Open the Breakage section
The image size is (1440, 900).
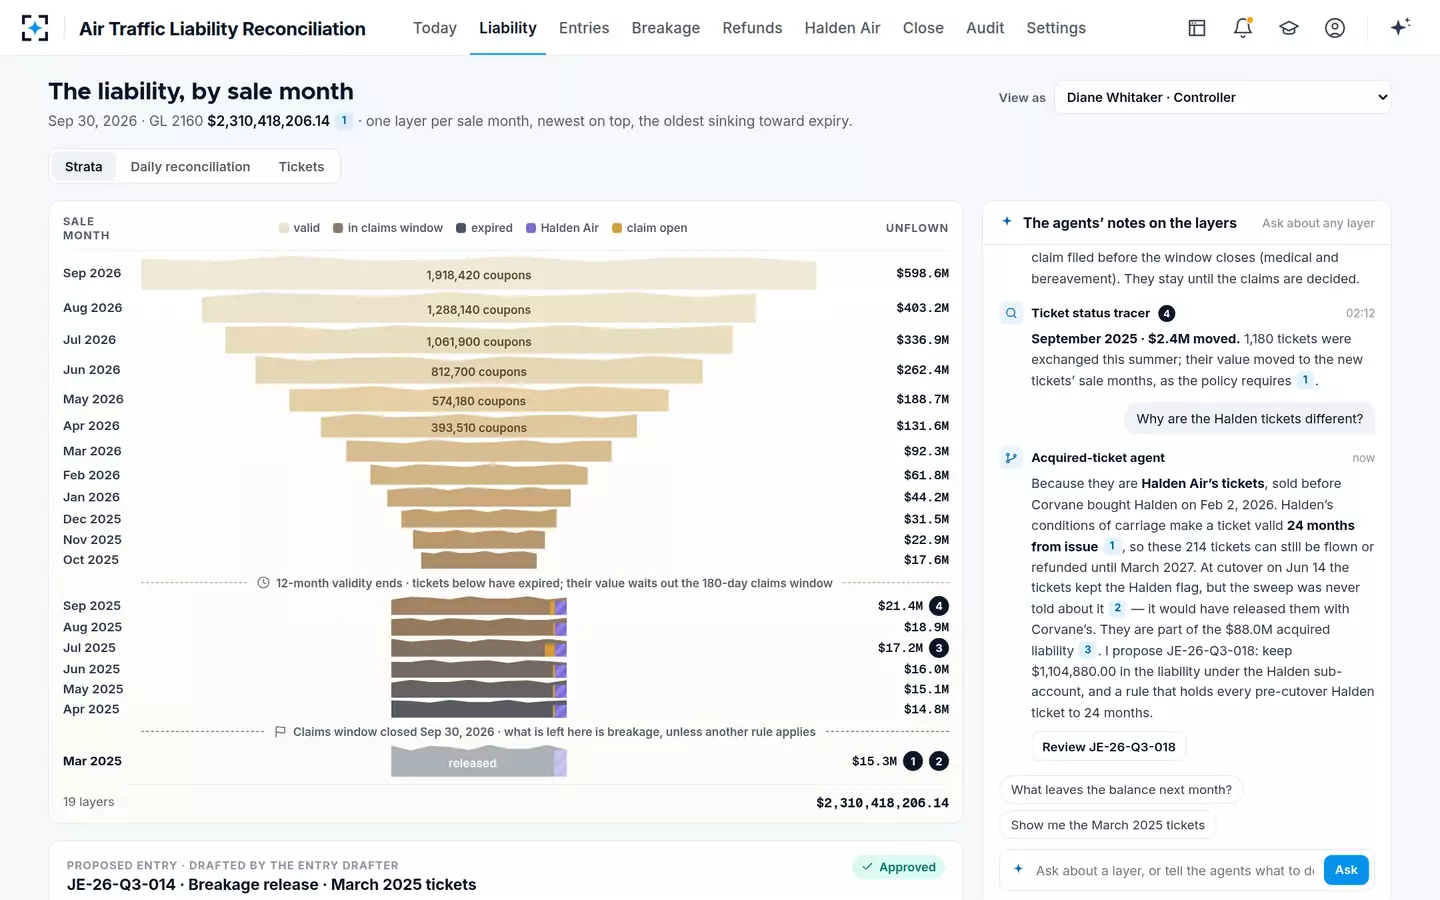coord(666,28)
